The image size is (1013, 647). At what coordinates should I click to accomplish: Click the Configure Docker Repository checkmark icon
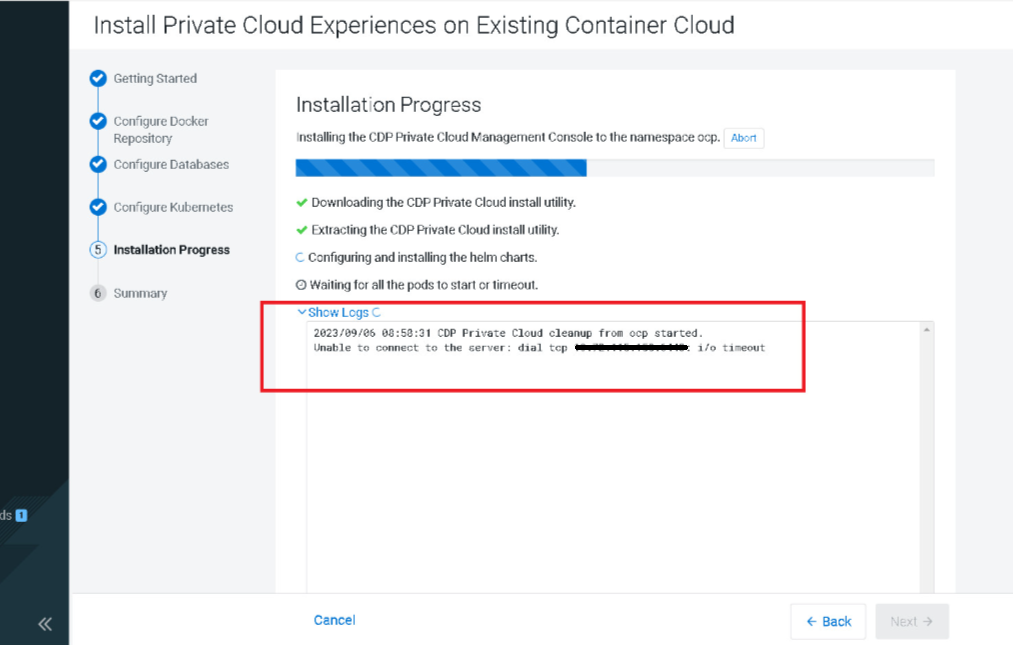[97, 121]
